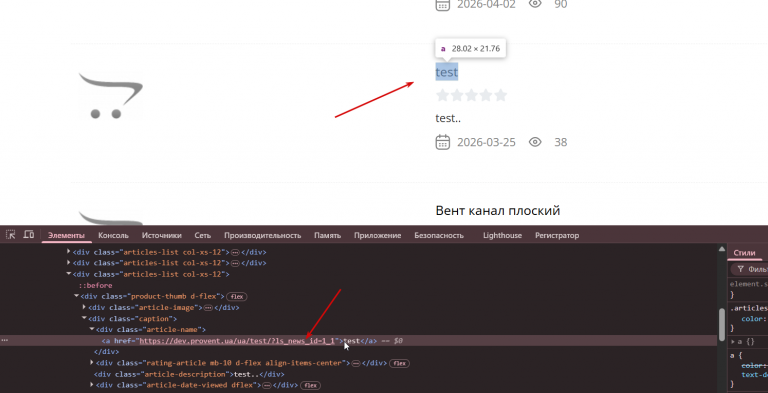
Task: Select the ::before pseudo-element row
Action: [x=96, y=285]
